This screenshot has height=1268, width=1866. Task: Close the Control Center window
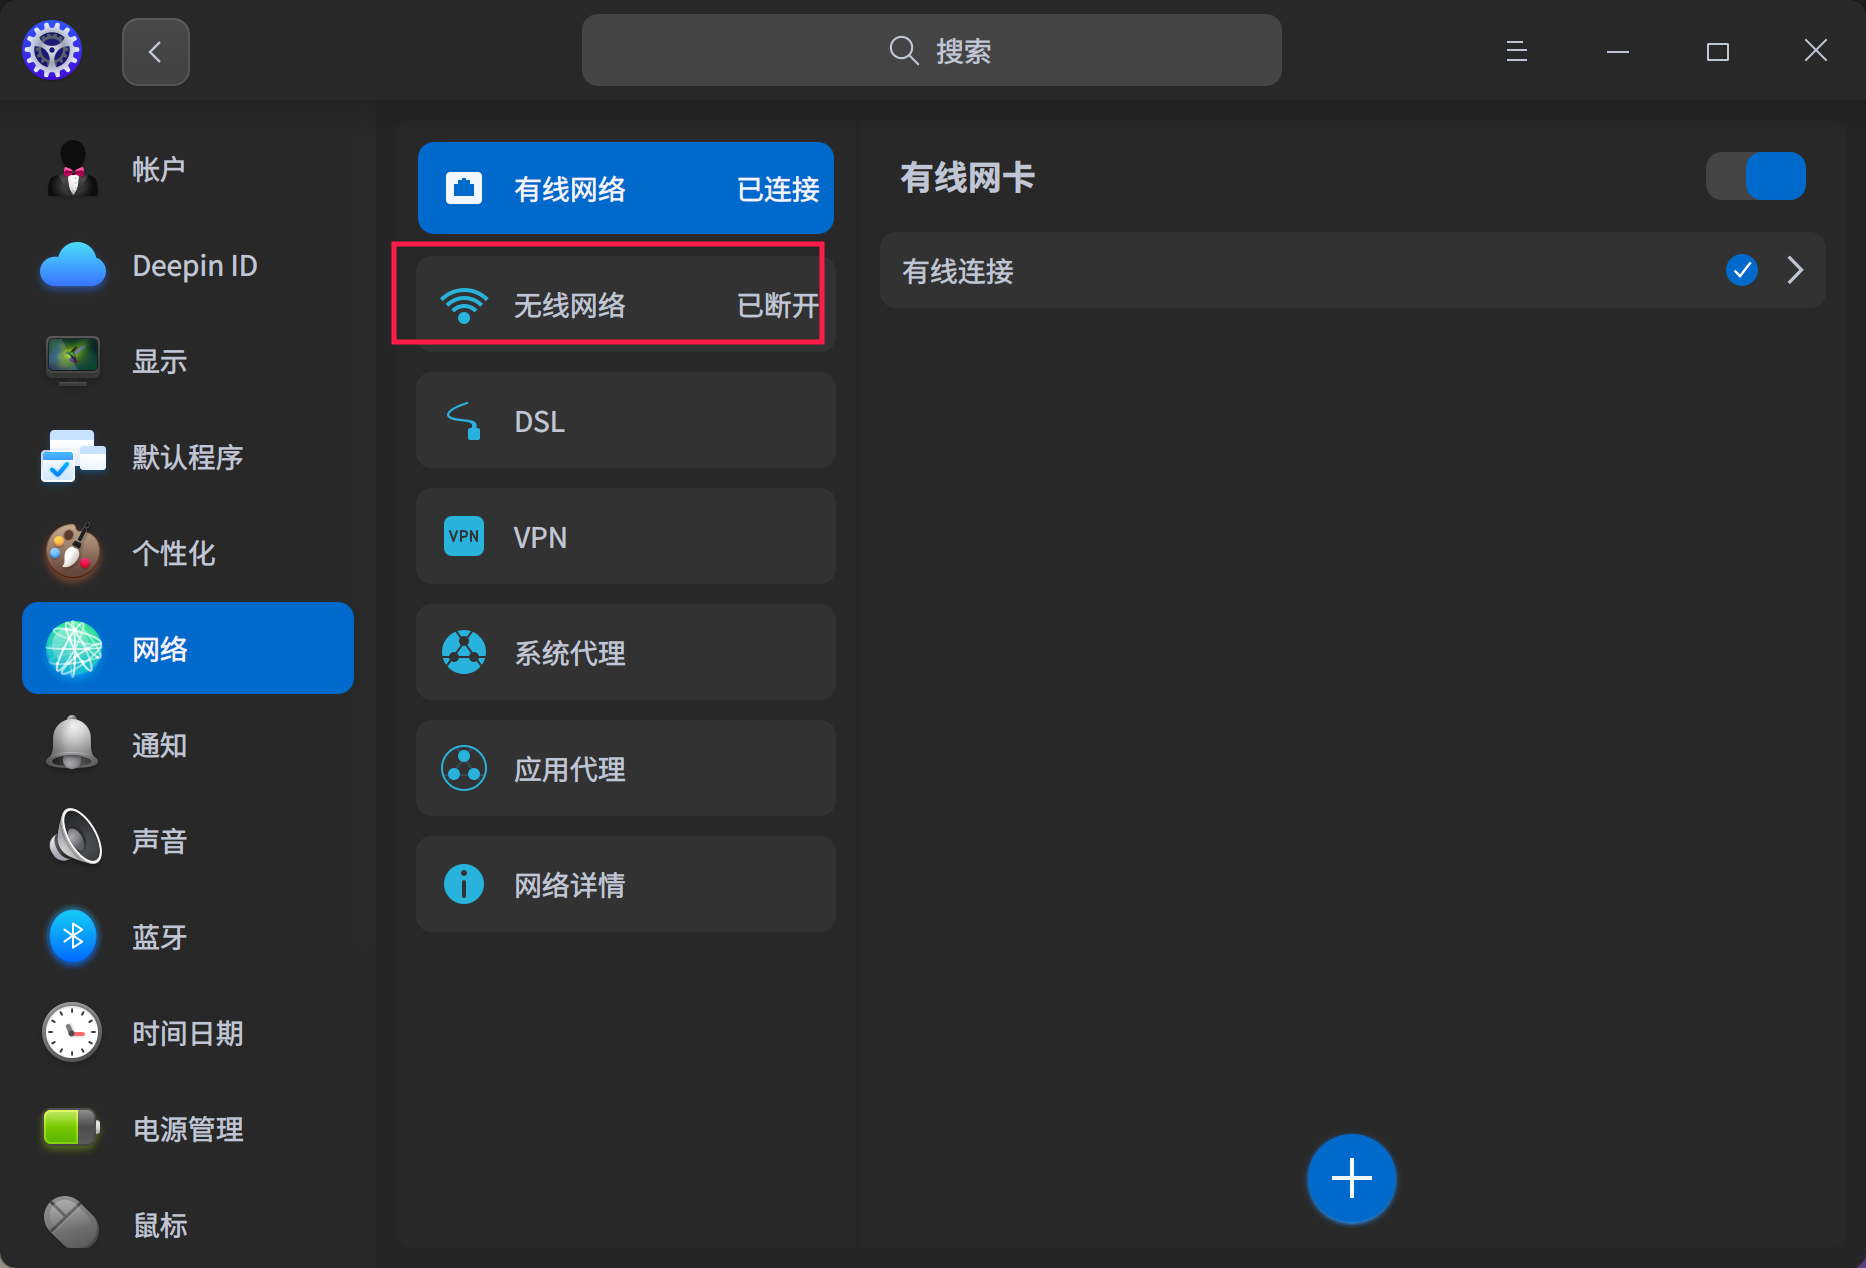[x=1816, y=51]
